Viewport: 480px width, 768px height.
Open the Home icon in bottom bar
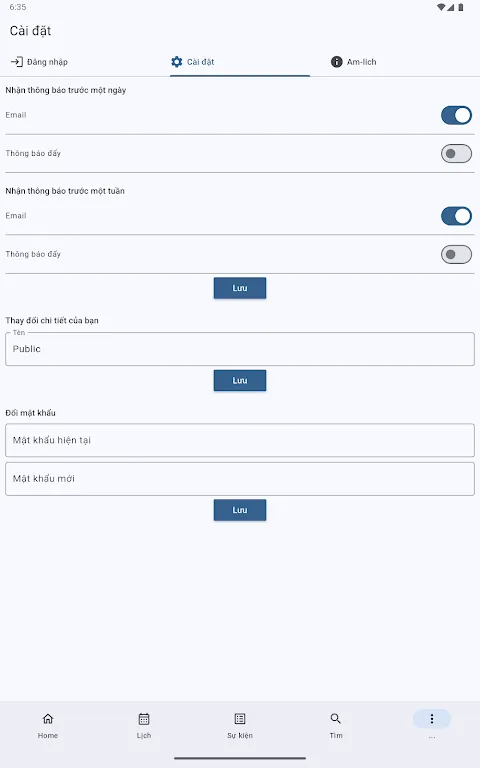(48, 719)
